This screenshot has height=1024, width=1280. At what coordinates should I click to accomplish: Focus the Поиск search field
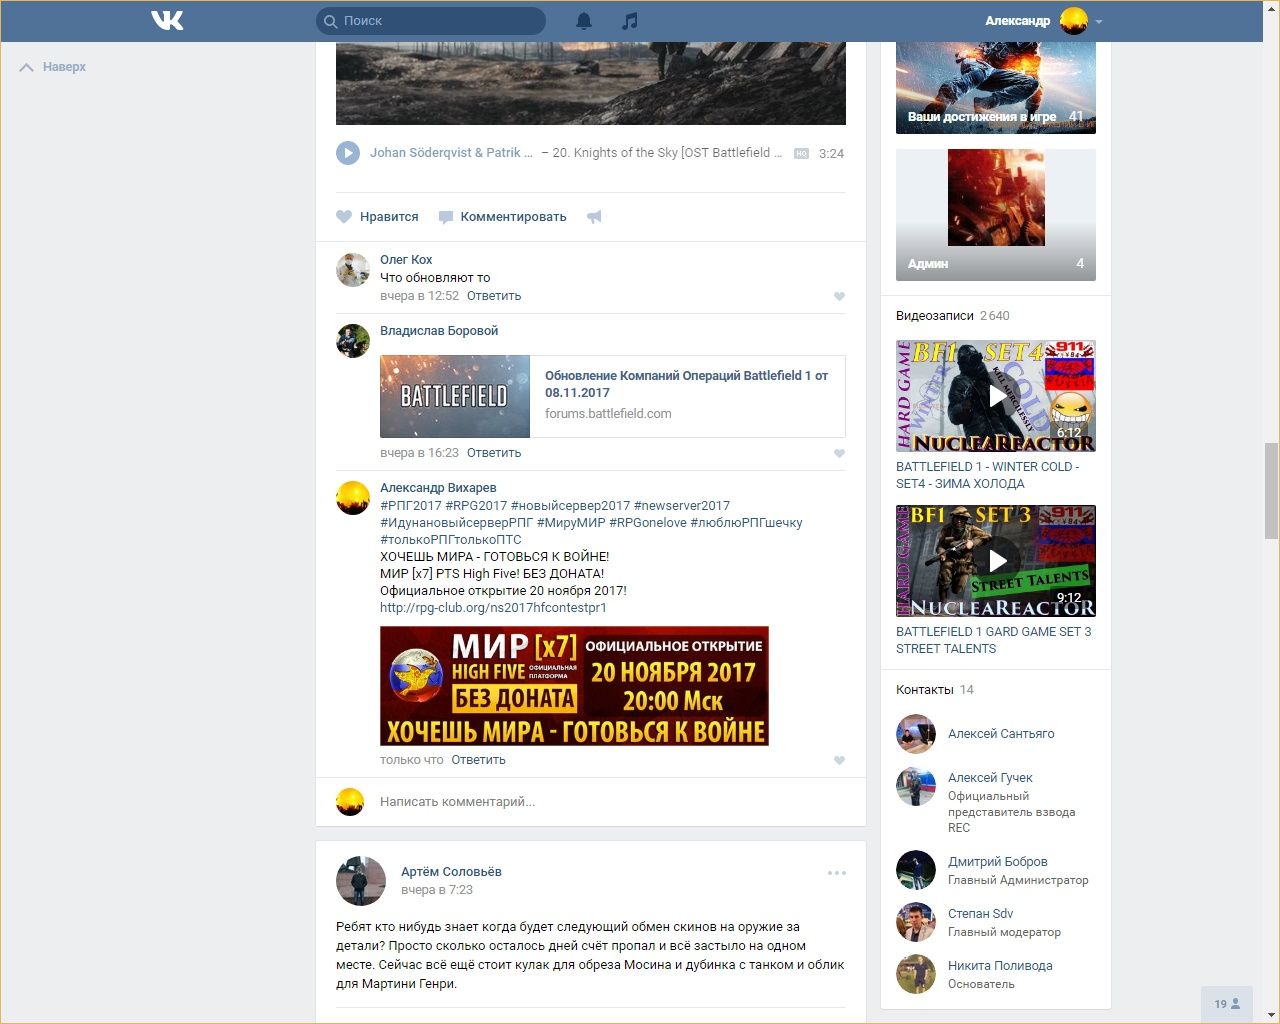tap(431, 21)
